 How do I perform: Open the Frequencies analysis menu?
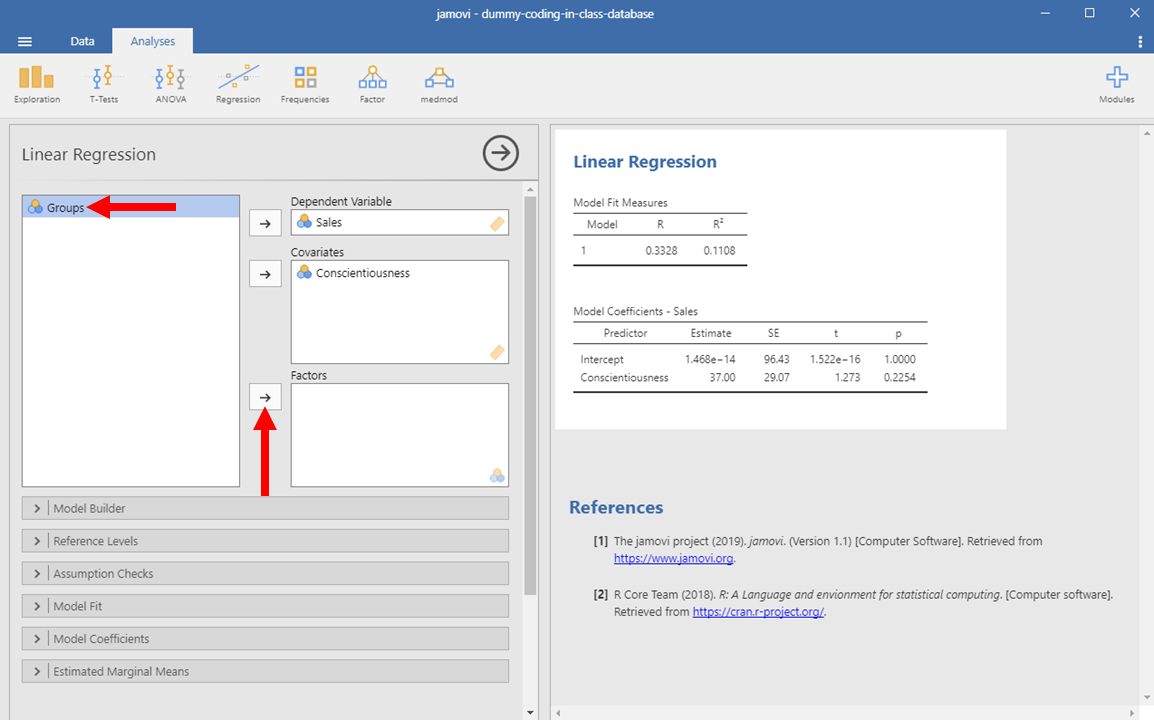305,84
